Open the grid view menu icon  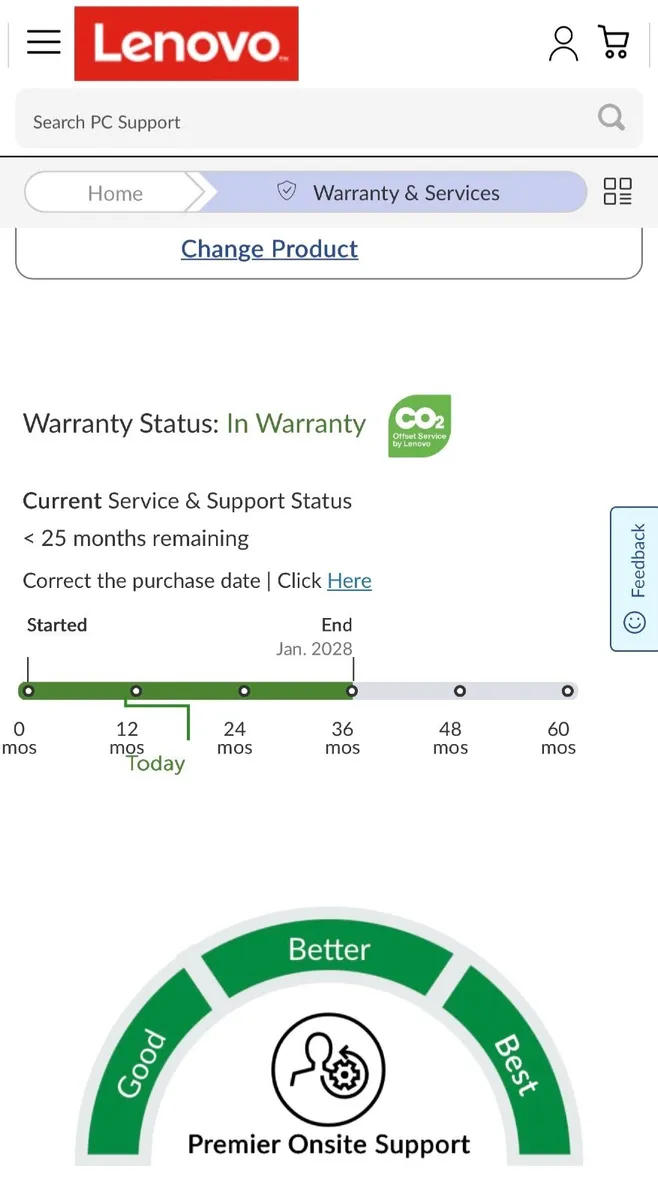tap(618, 192)
